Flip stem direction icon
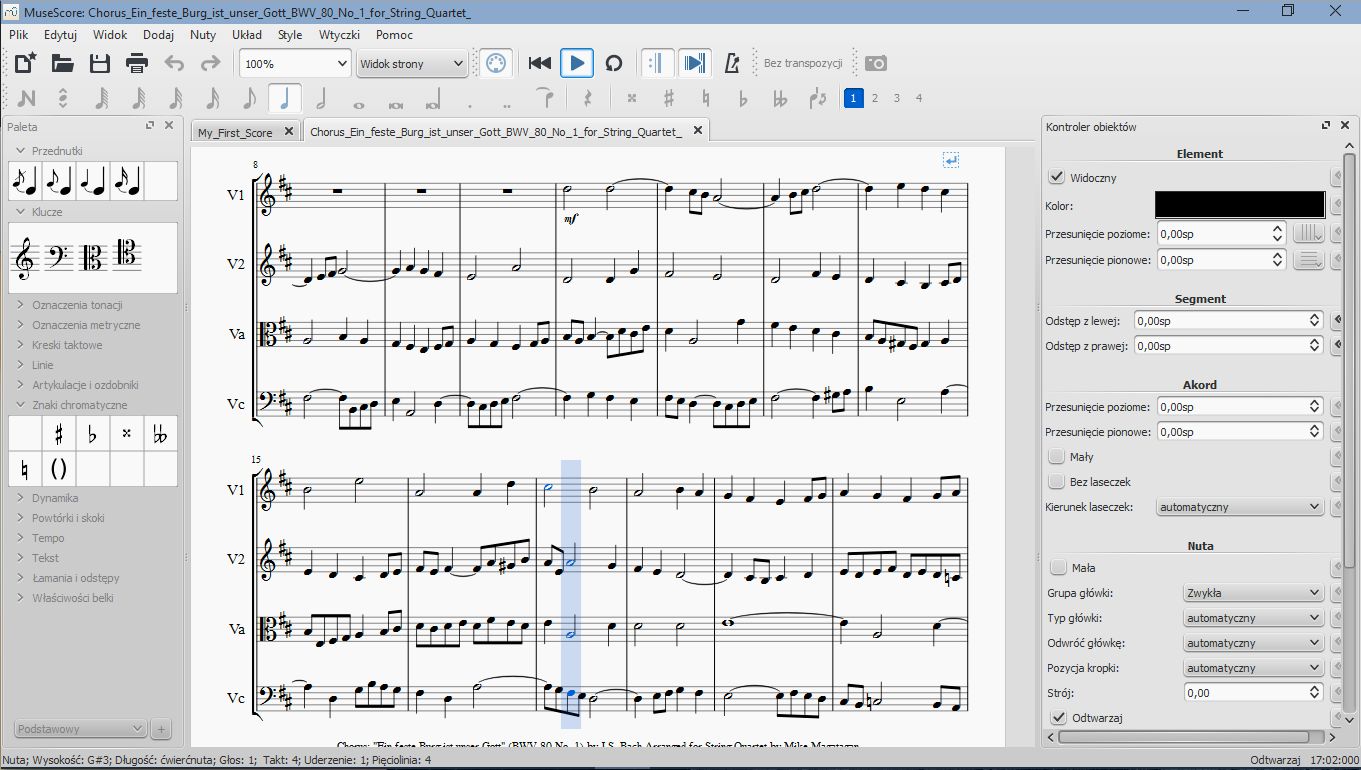 (x=818, y=98)
